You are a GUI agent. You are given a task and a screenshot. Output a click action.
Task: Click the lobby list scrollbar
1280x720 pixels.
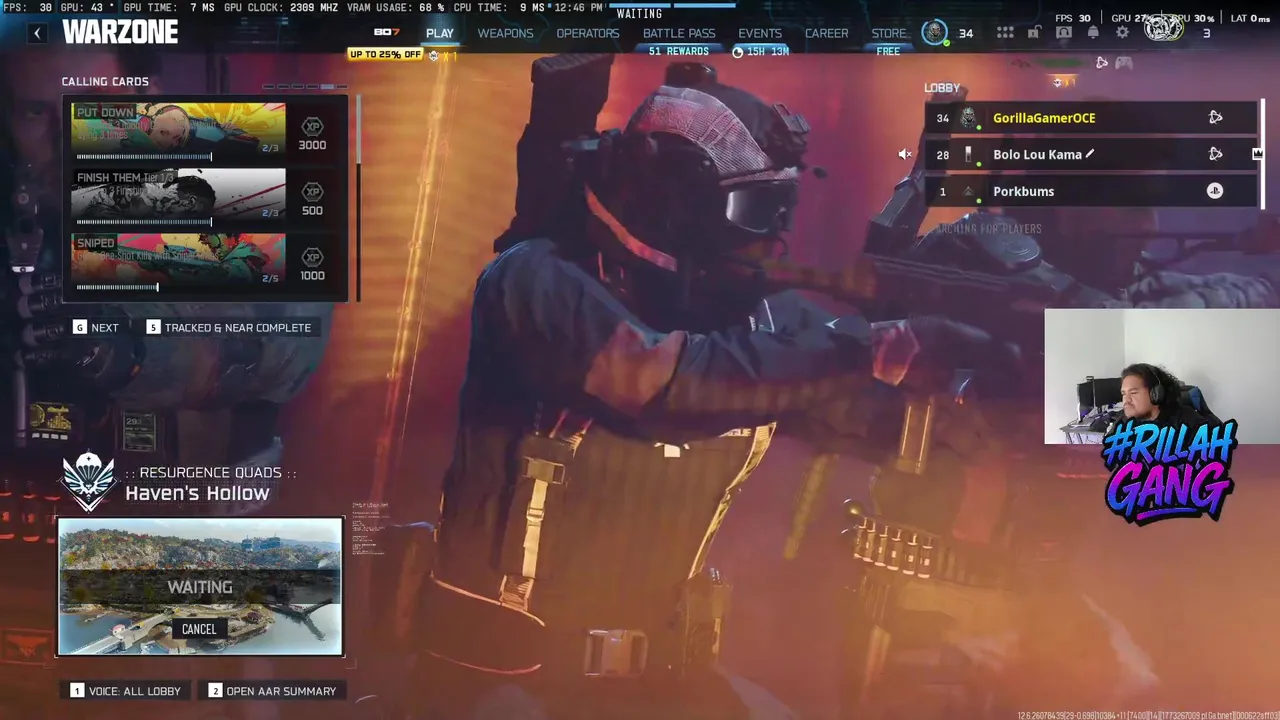tap(1262, 154)
